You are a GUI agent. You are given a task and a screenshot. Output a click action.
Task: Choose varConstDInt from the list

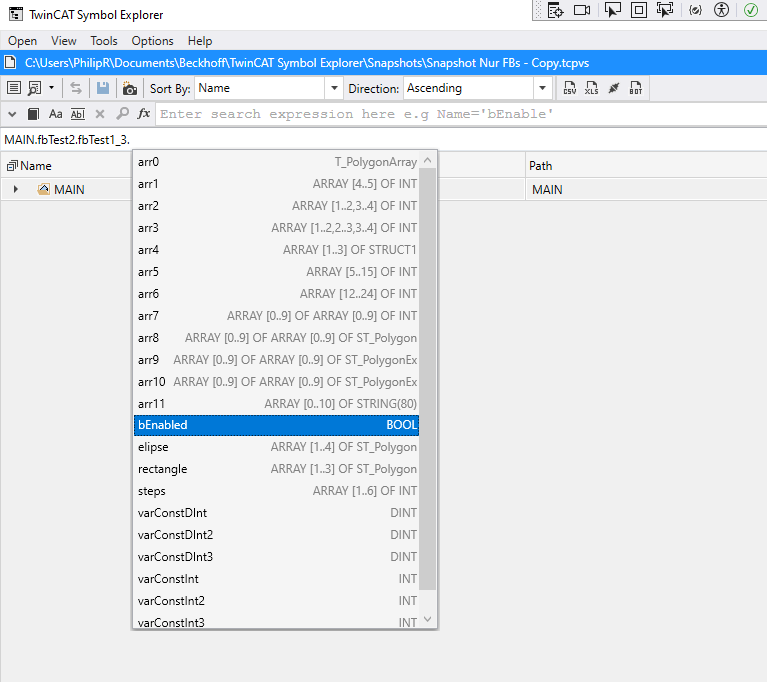pos(277,513)
